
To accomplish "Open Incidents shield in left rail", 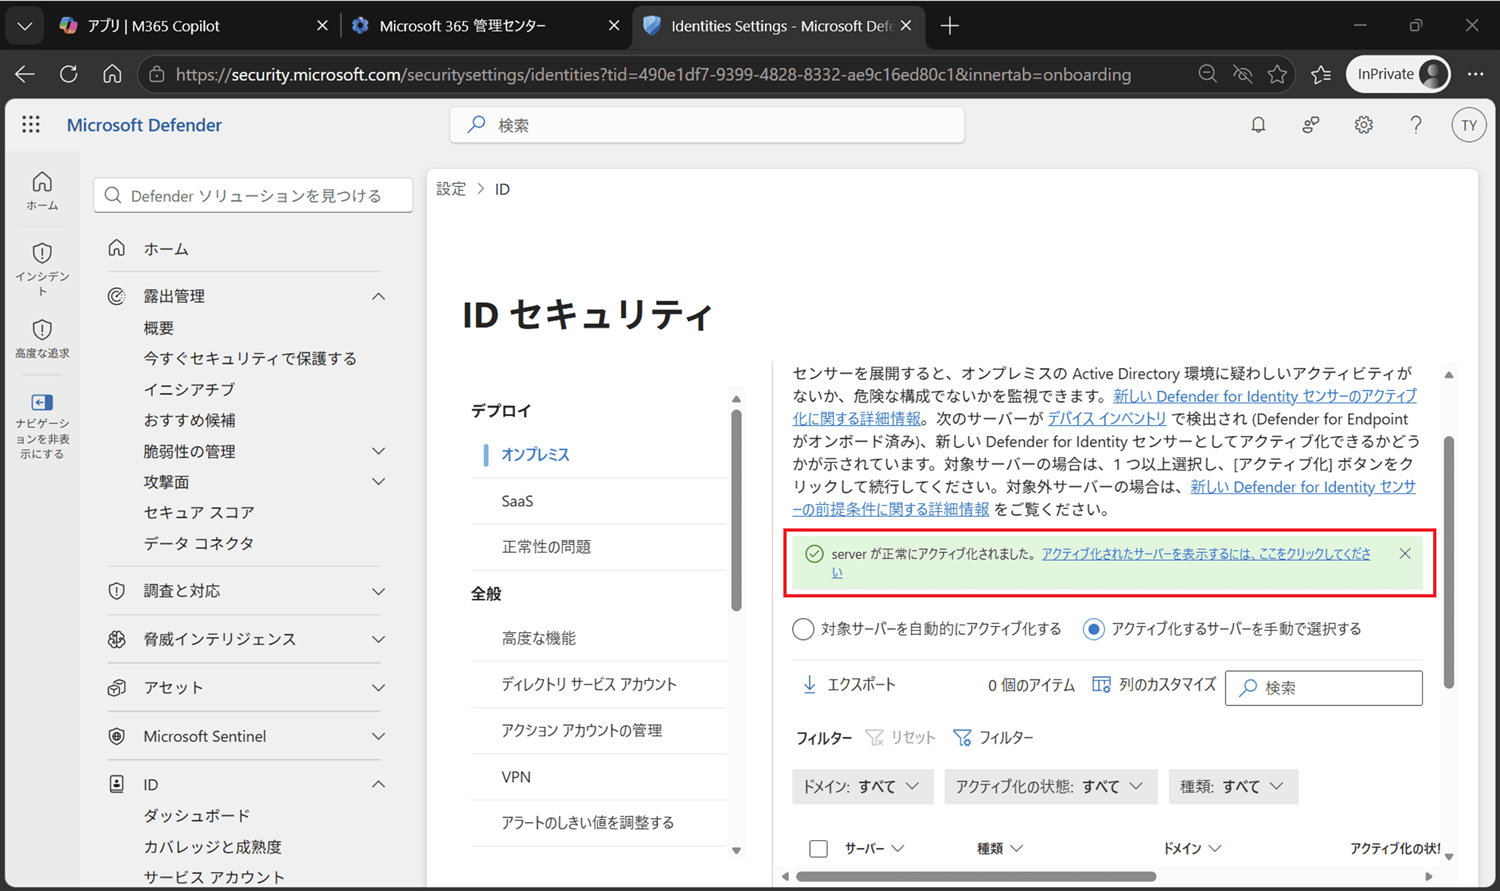I will click(42, 268).
